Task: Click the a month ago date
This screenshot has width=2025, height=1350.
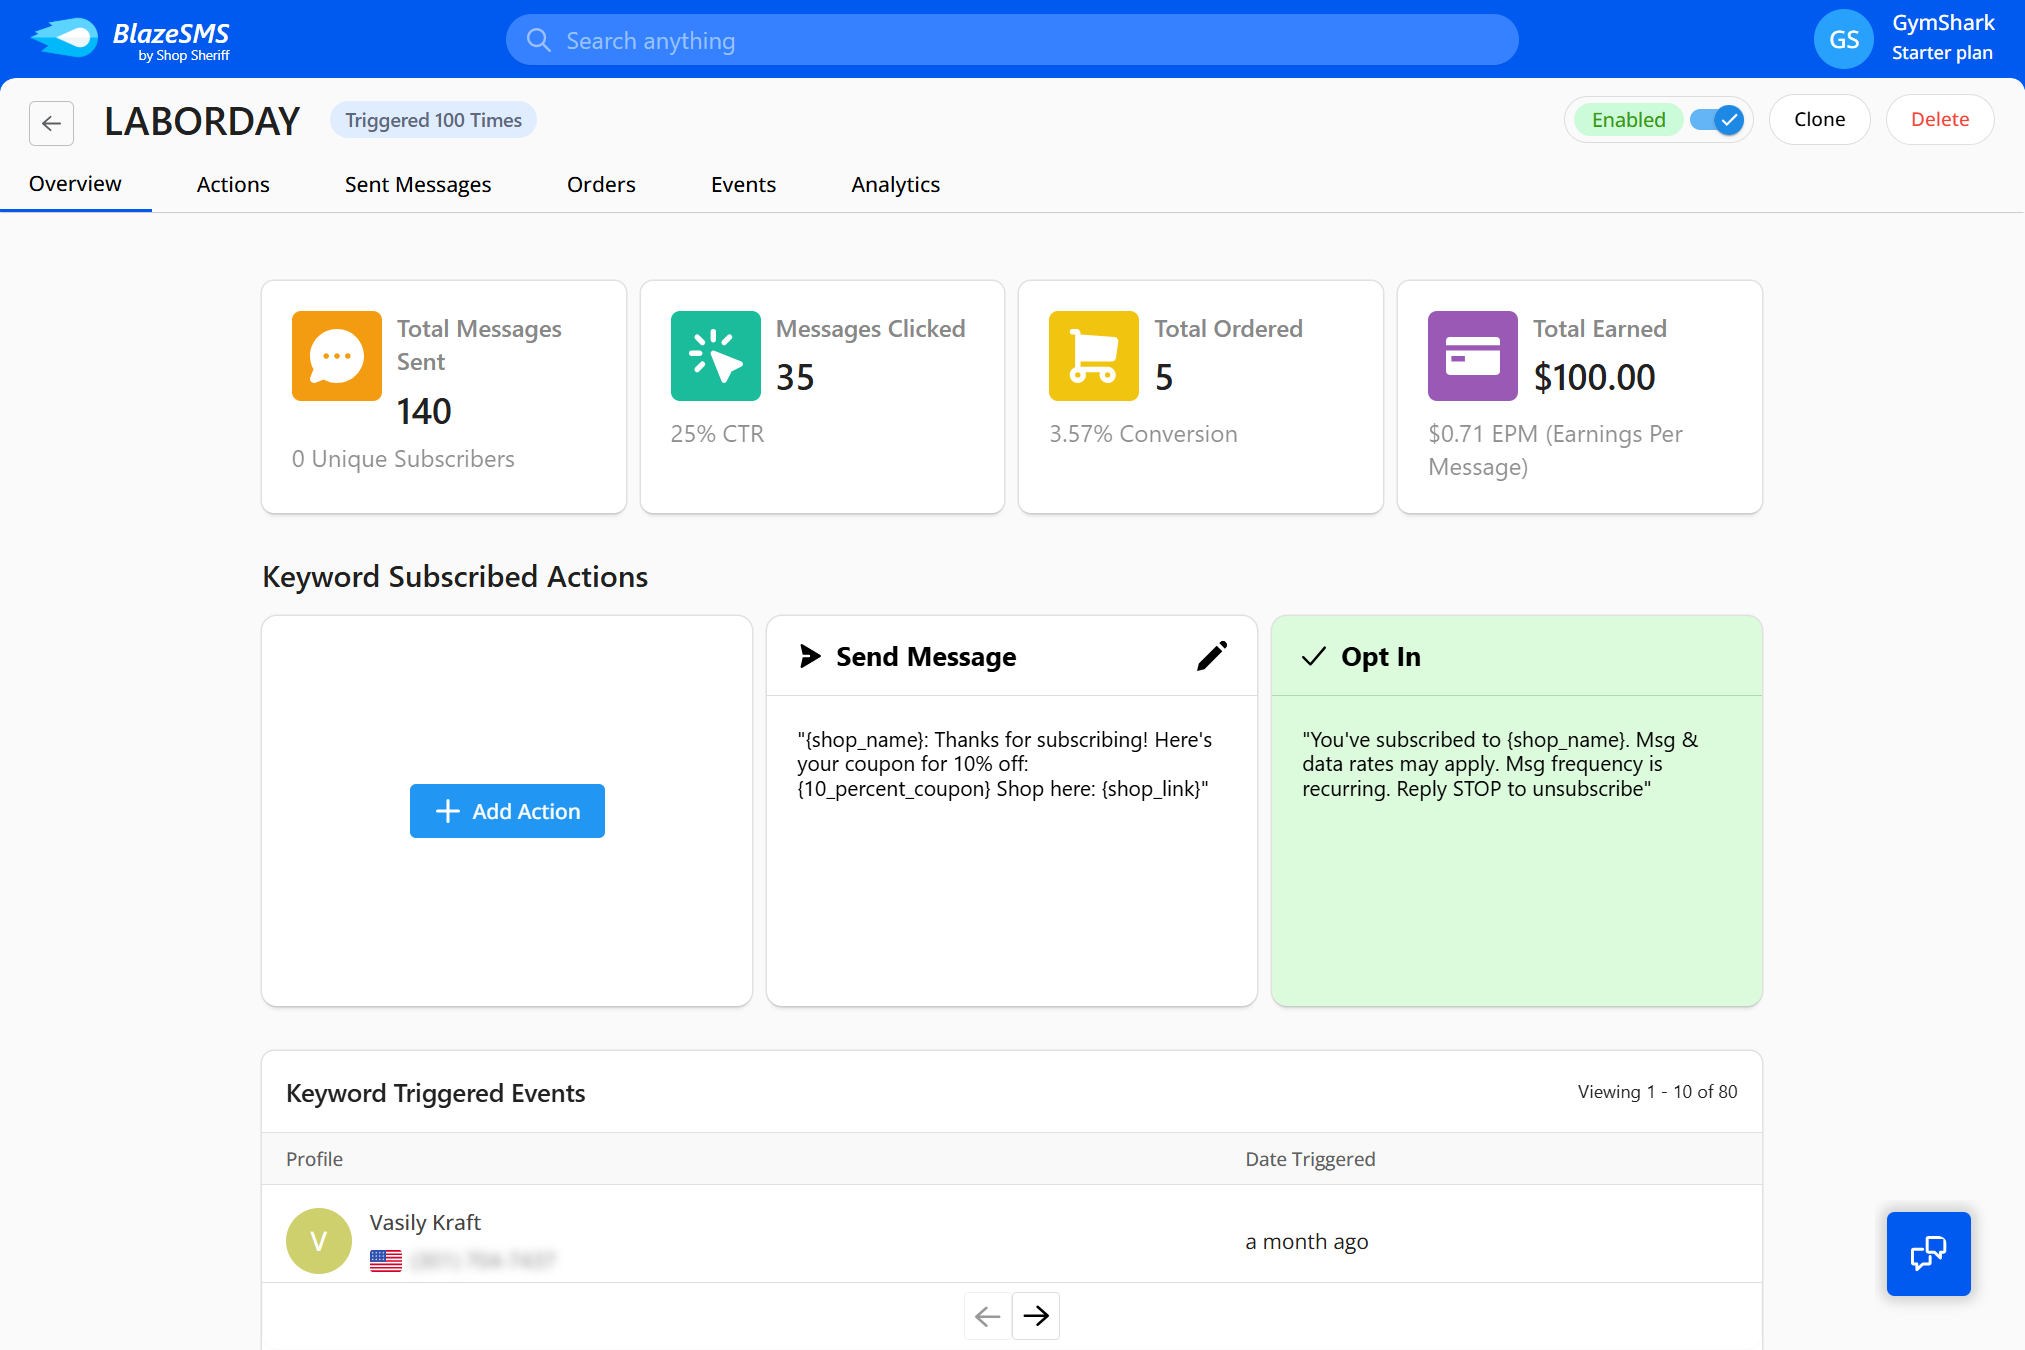Action: click(x=1306, y=1241)
